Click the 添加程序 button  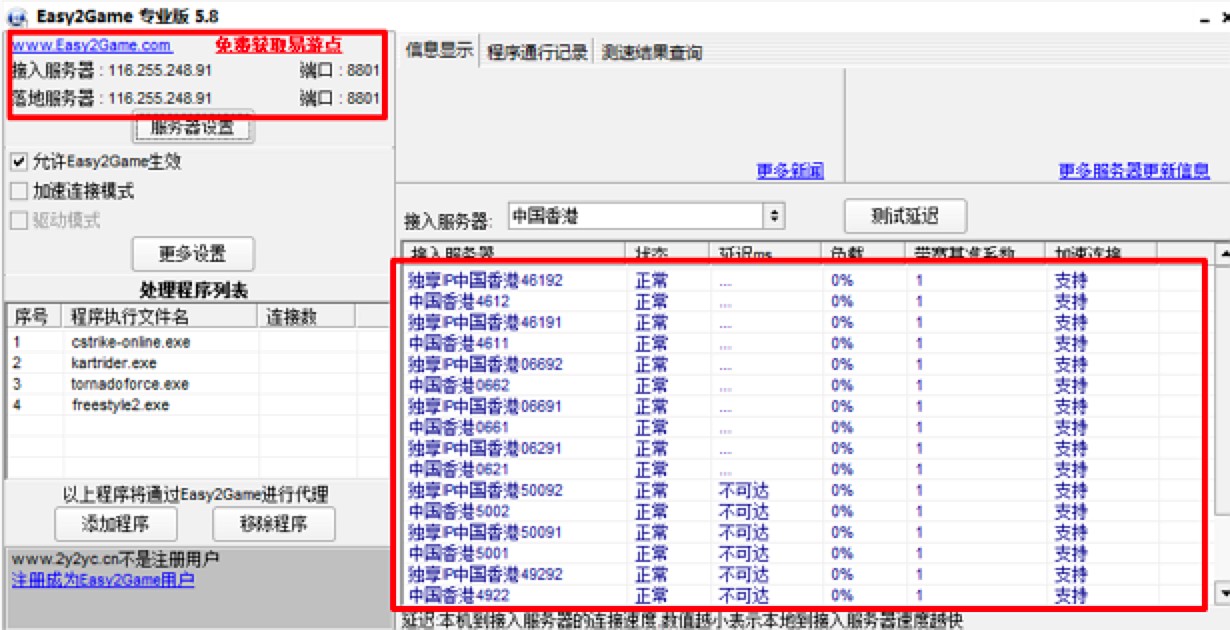pos(116,523)
